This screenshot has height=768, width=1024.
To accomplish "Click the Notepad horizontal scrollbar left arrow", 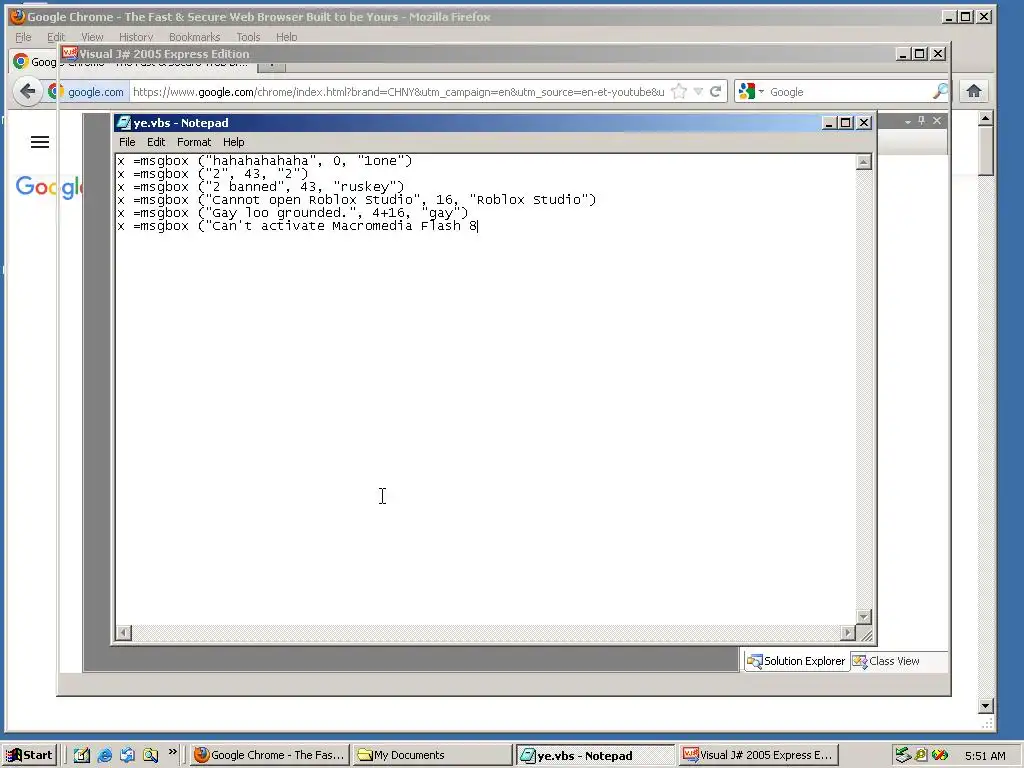I will [123, 632].
